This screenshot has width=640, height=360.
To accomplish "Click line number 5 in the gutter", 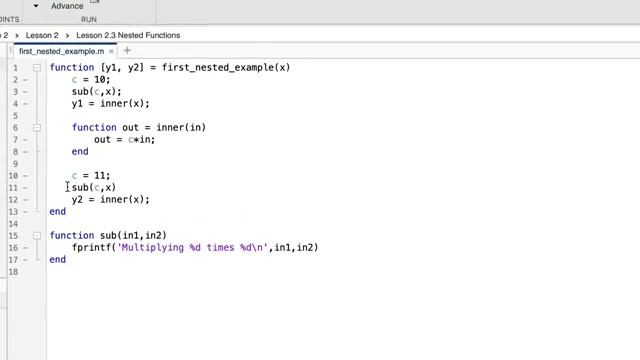I will tap(15, 116).
